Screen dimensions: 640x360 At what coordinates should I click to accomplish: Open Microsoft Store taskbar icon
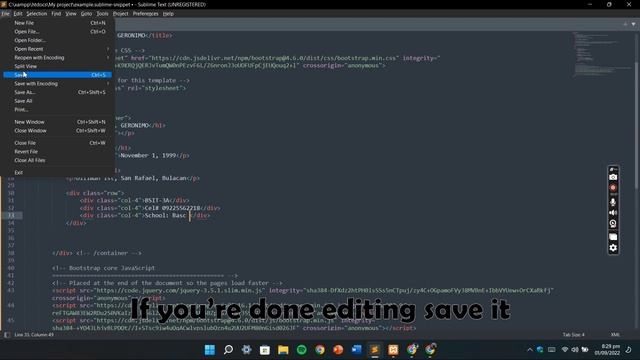[x=265, y=350]
